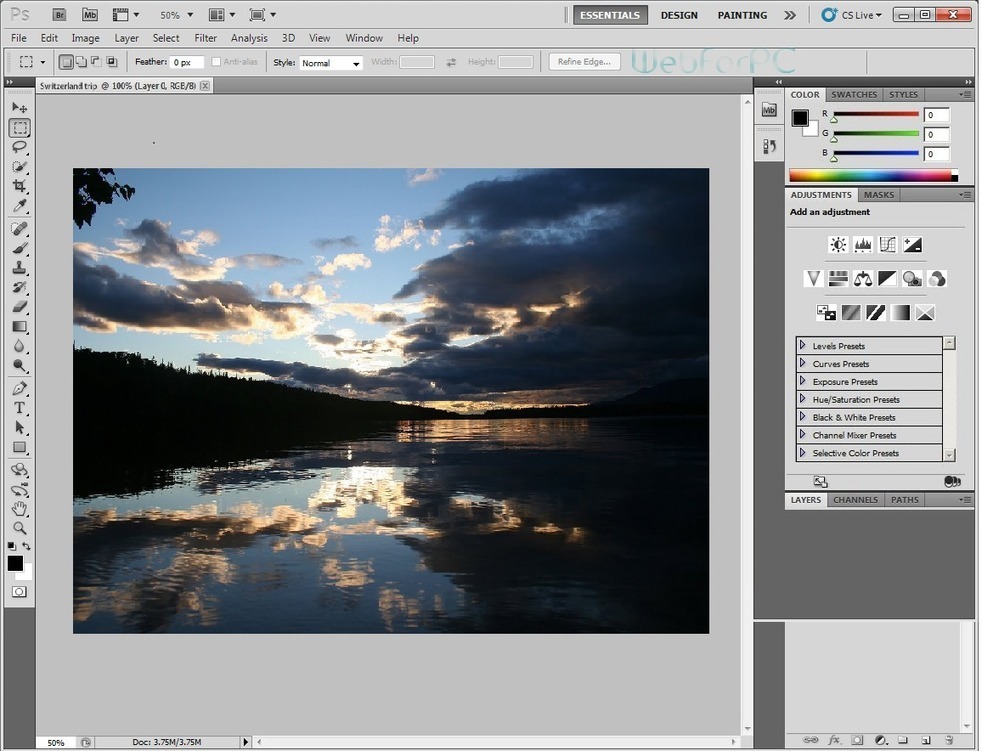Expand the Hue/Saturation Presets list
Image resolution: width=982 pixels, height=751 pixels.
tap(803, 400)
